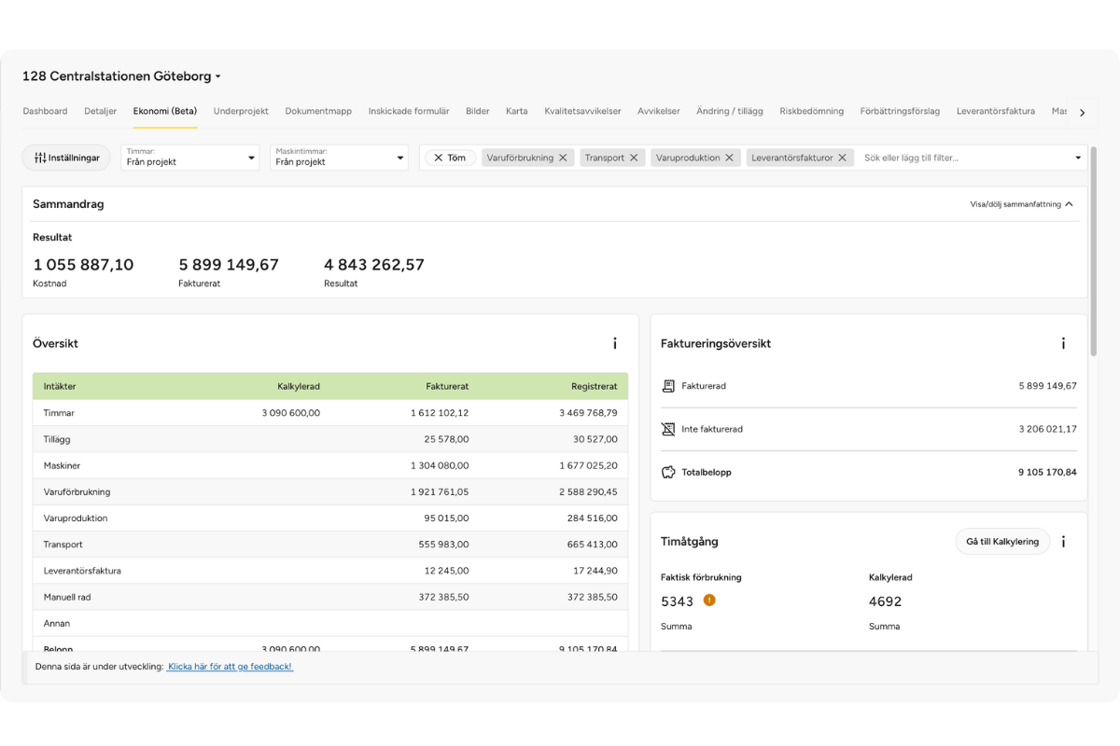The width and height of the screenshot is (1120, 746).
Task: Click the orange warning icon next to 5343
Action: tap(710, 601)
